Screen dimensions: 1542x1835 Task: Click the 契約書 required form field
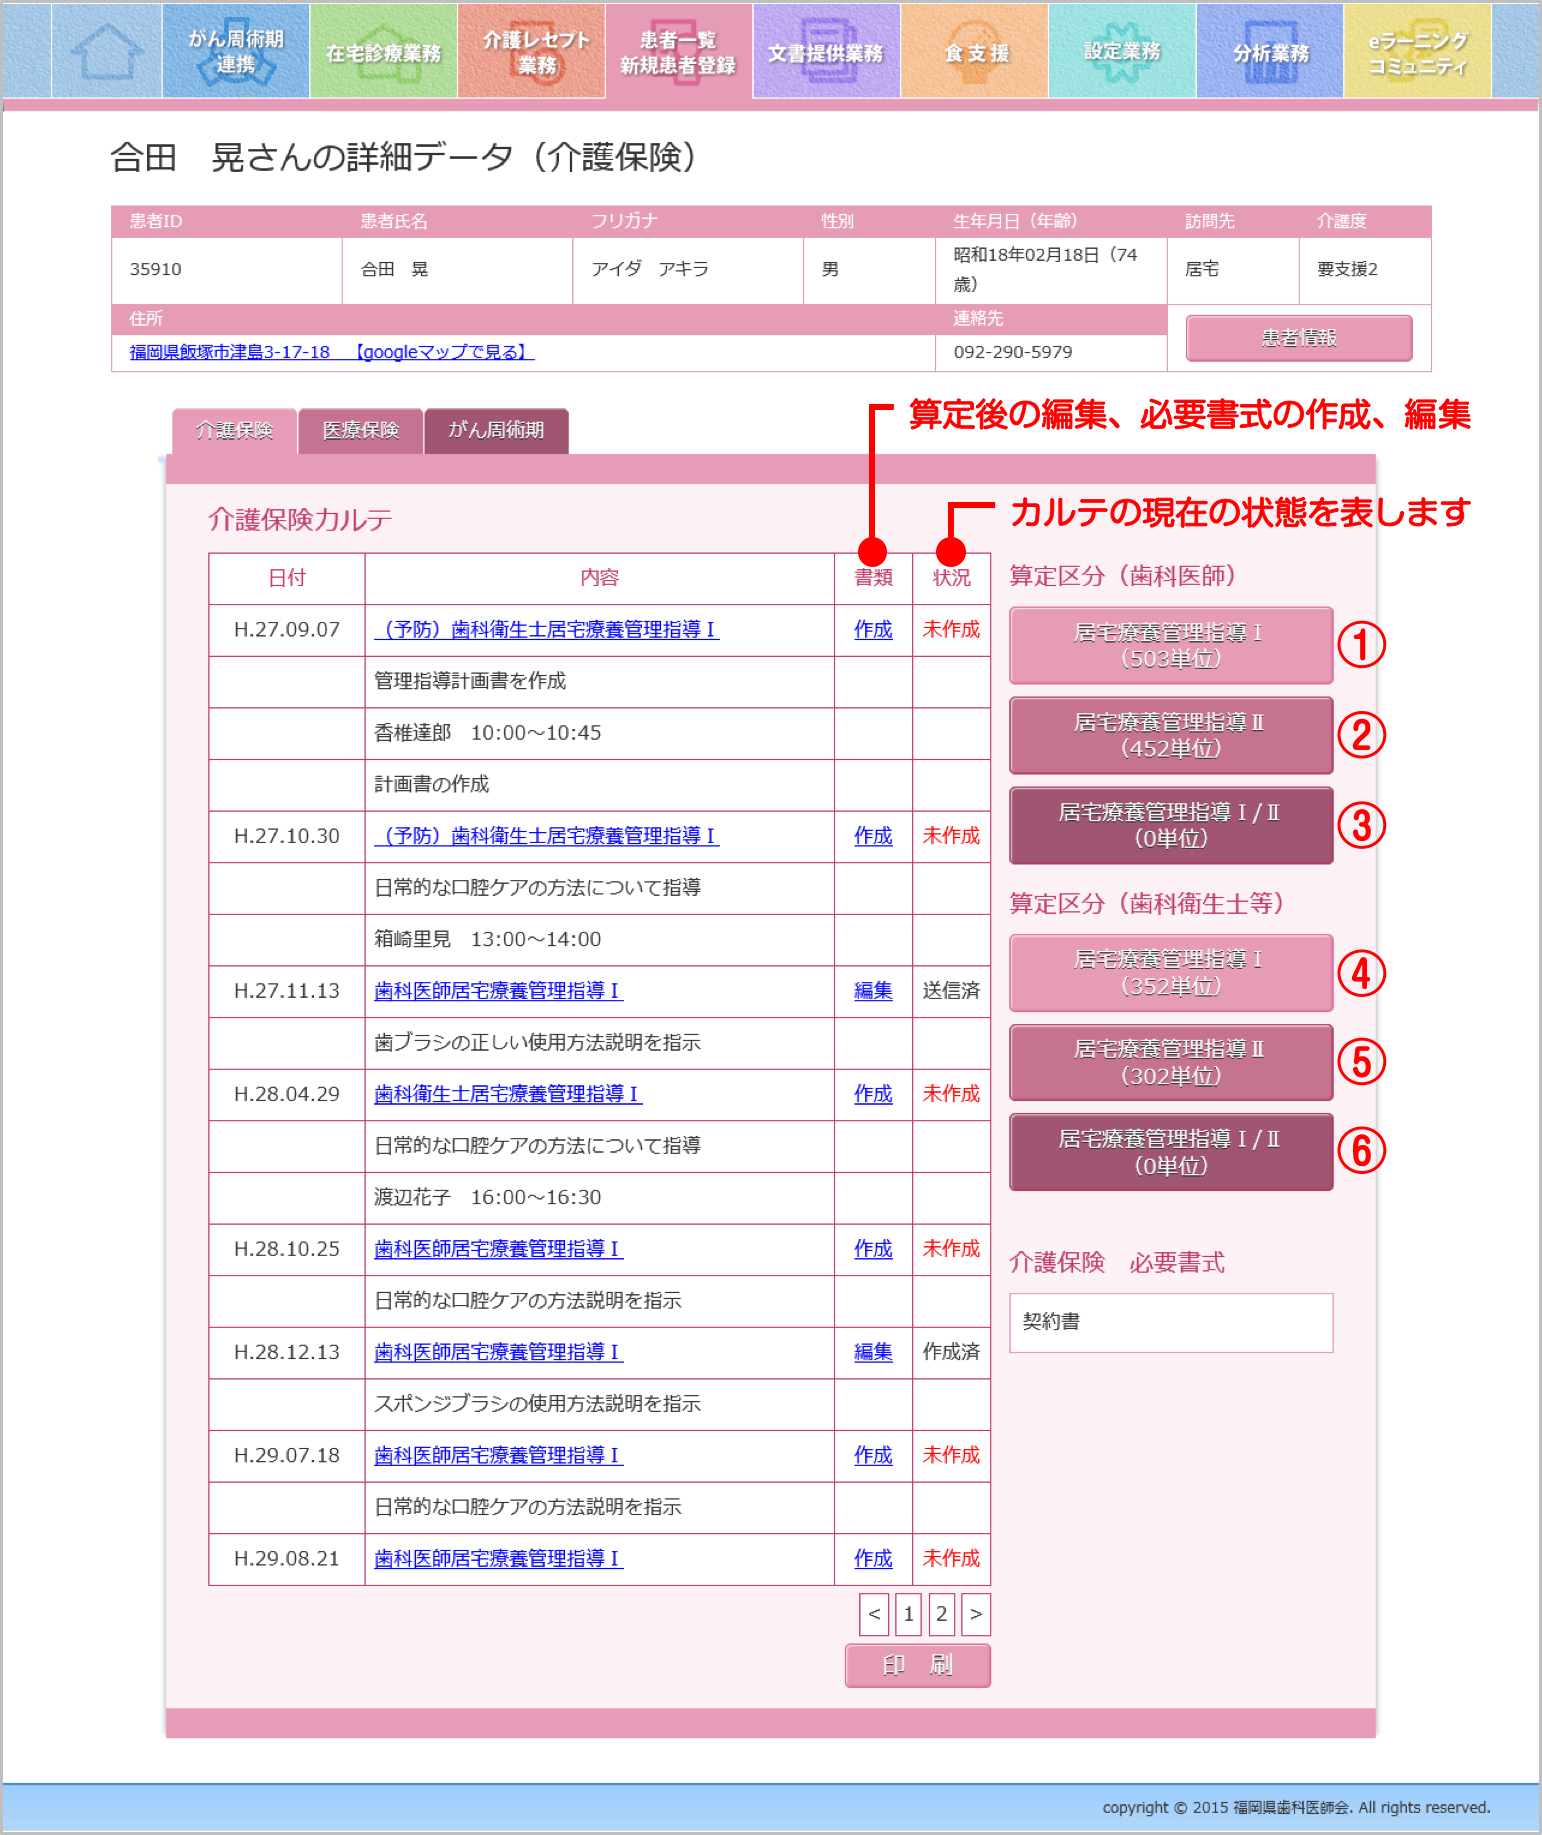coord(1171,1322)
